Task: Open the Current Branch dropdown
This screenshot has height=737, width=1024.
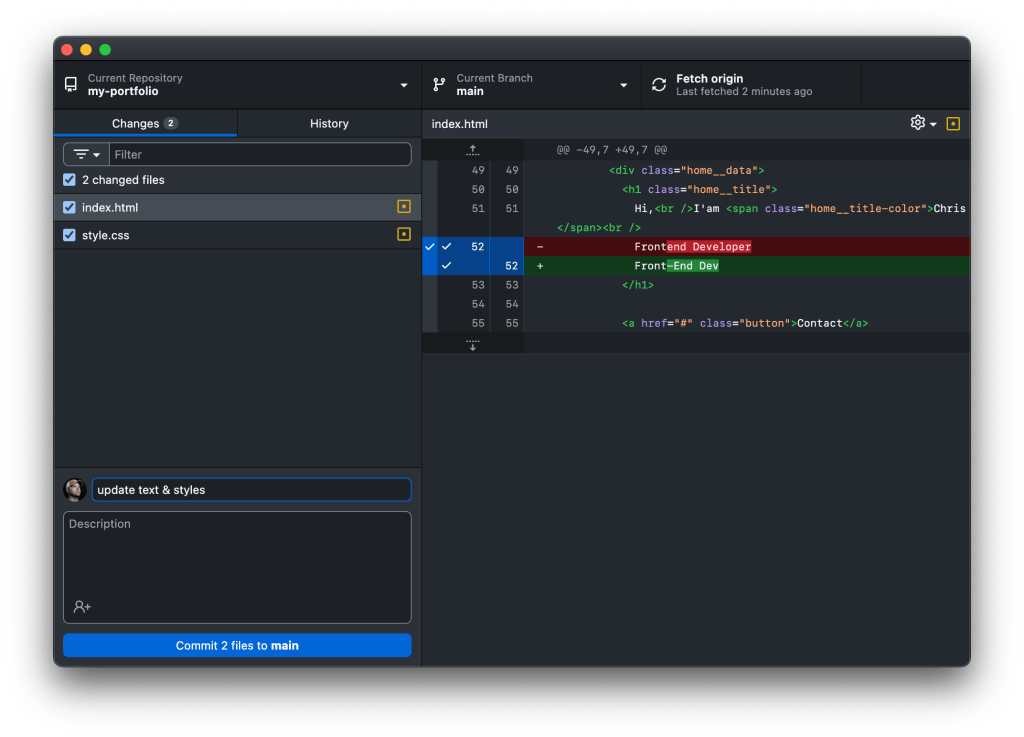Action: pyautogui.click(x=622, y=85)
